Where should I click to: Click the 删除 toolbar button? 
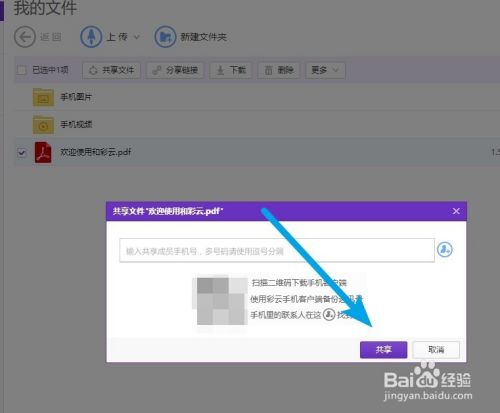279,70
